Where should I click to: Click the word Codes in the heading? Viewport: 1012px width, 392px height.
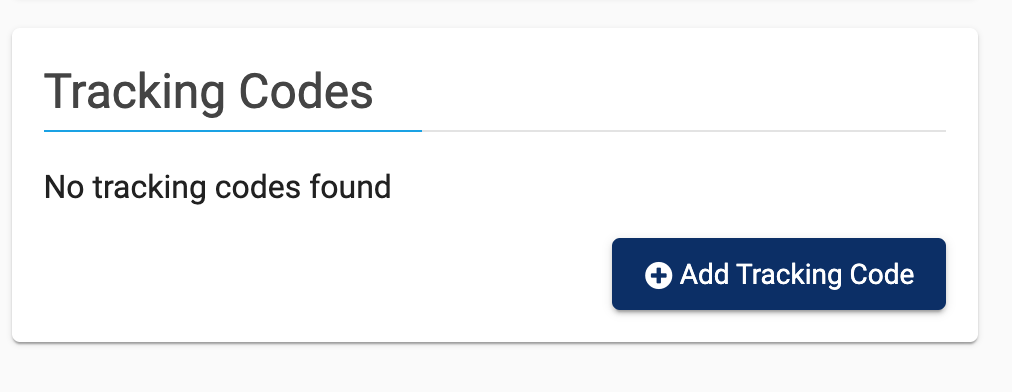pyautogui.click(x=306, y=92)
